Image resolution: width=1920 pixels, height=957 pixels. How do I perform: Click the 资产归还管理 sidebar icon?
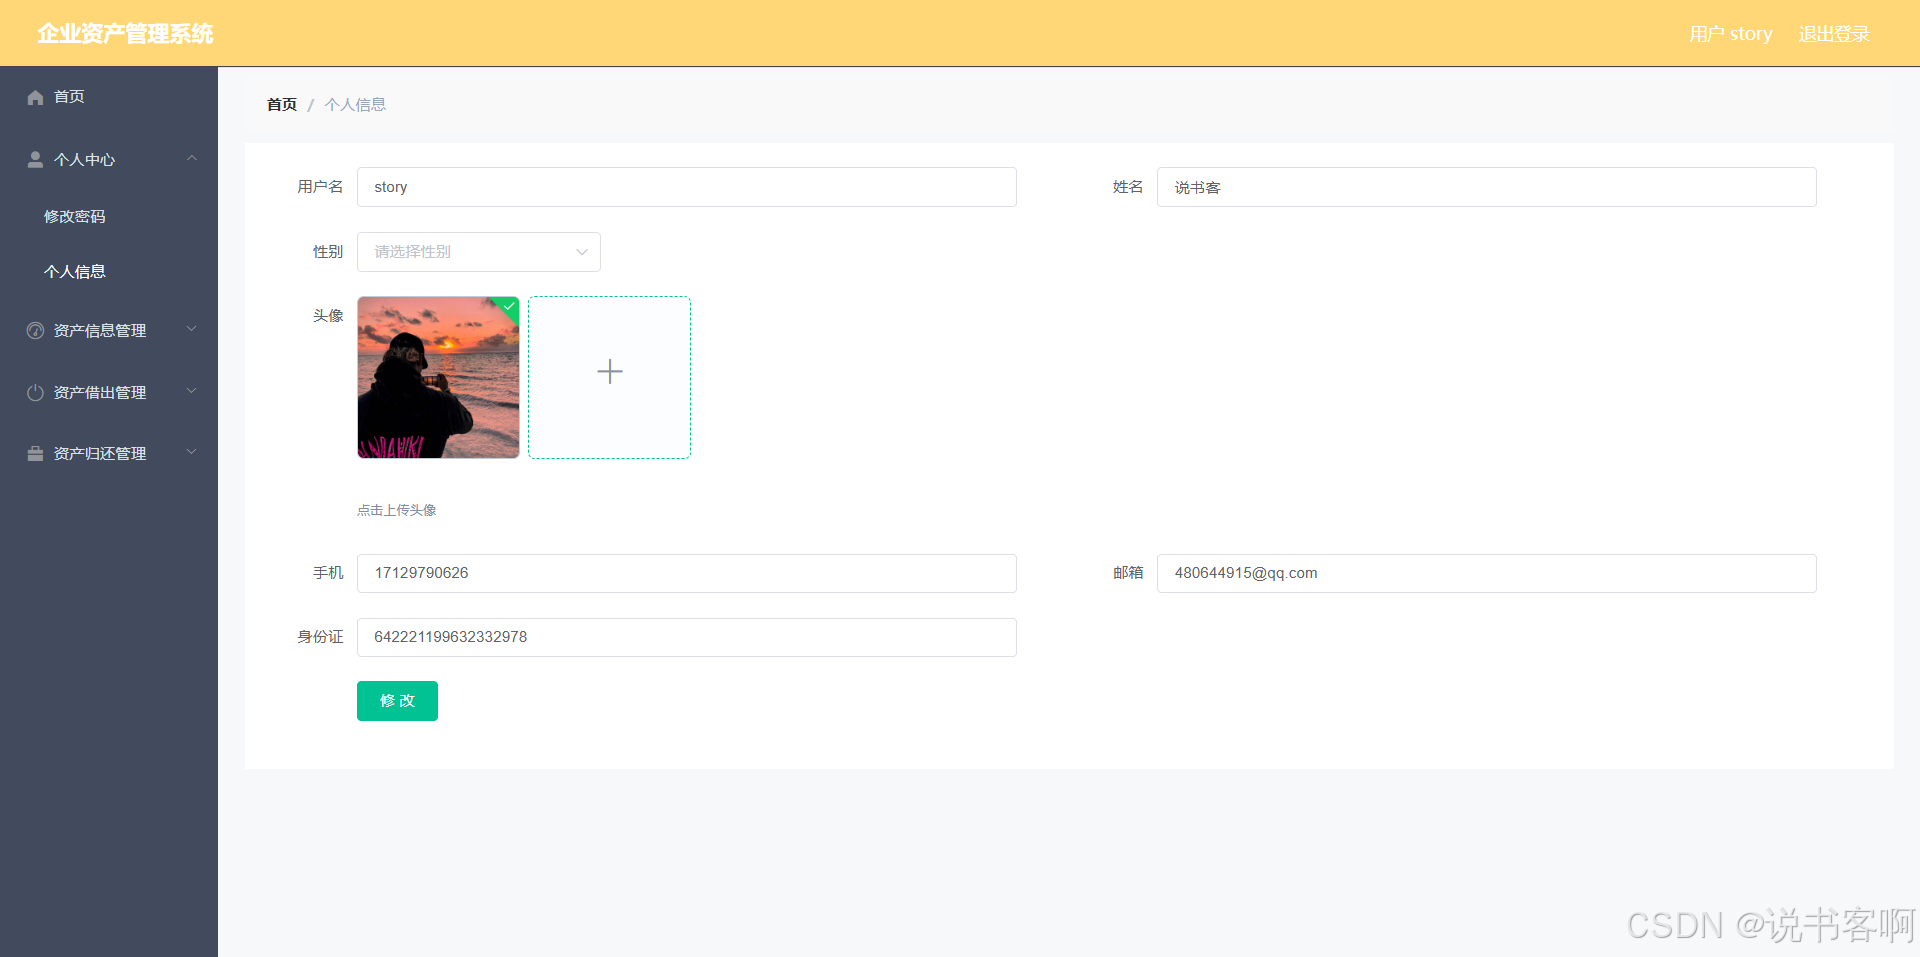click(35, 452)
